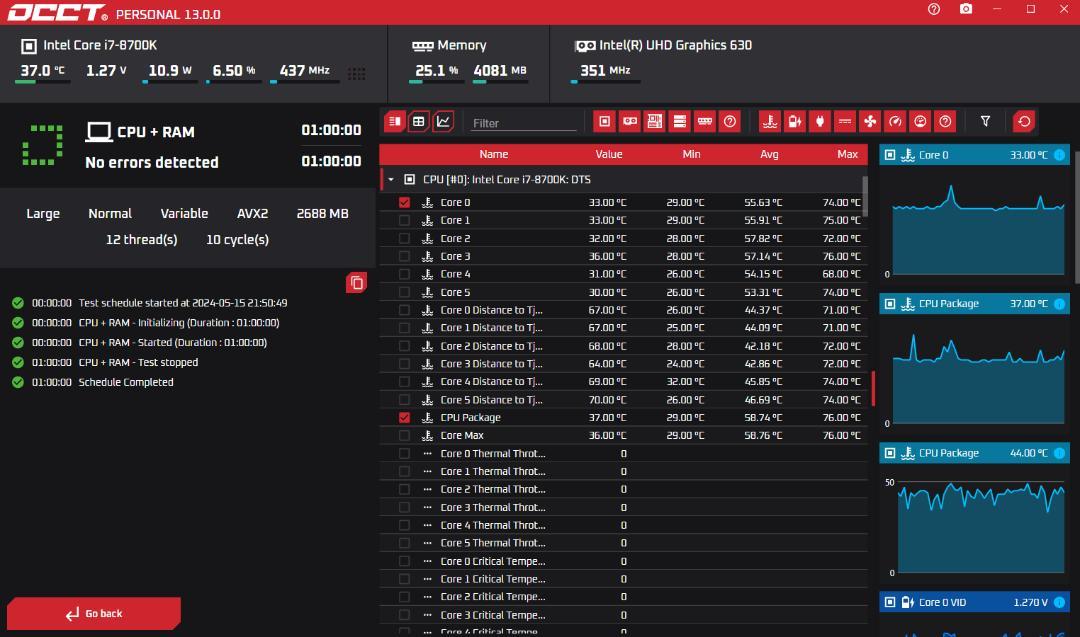Select the 'Large' test setting text
Image resolution: width=1080 pixels, height=637 pixels.
[x=43, y=213]
